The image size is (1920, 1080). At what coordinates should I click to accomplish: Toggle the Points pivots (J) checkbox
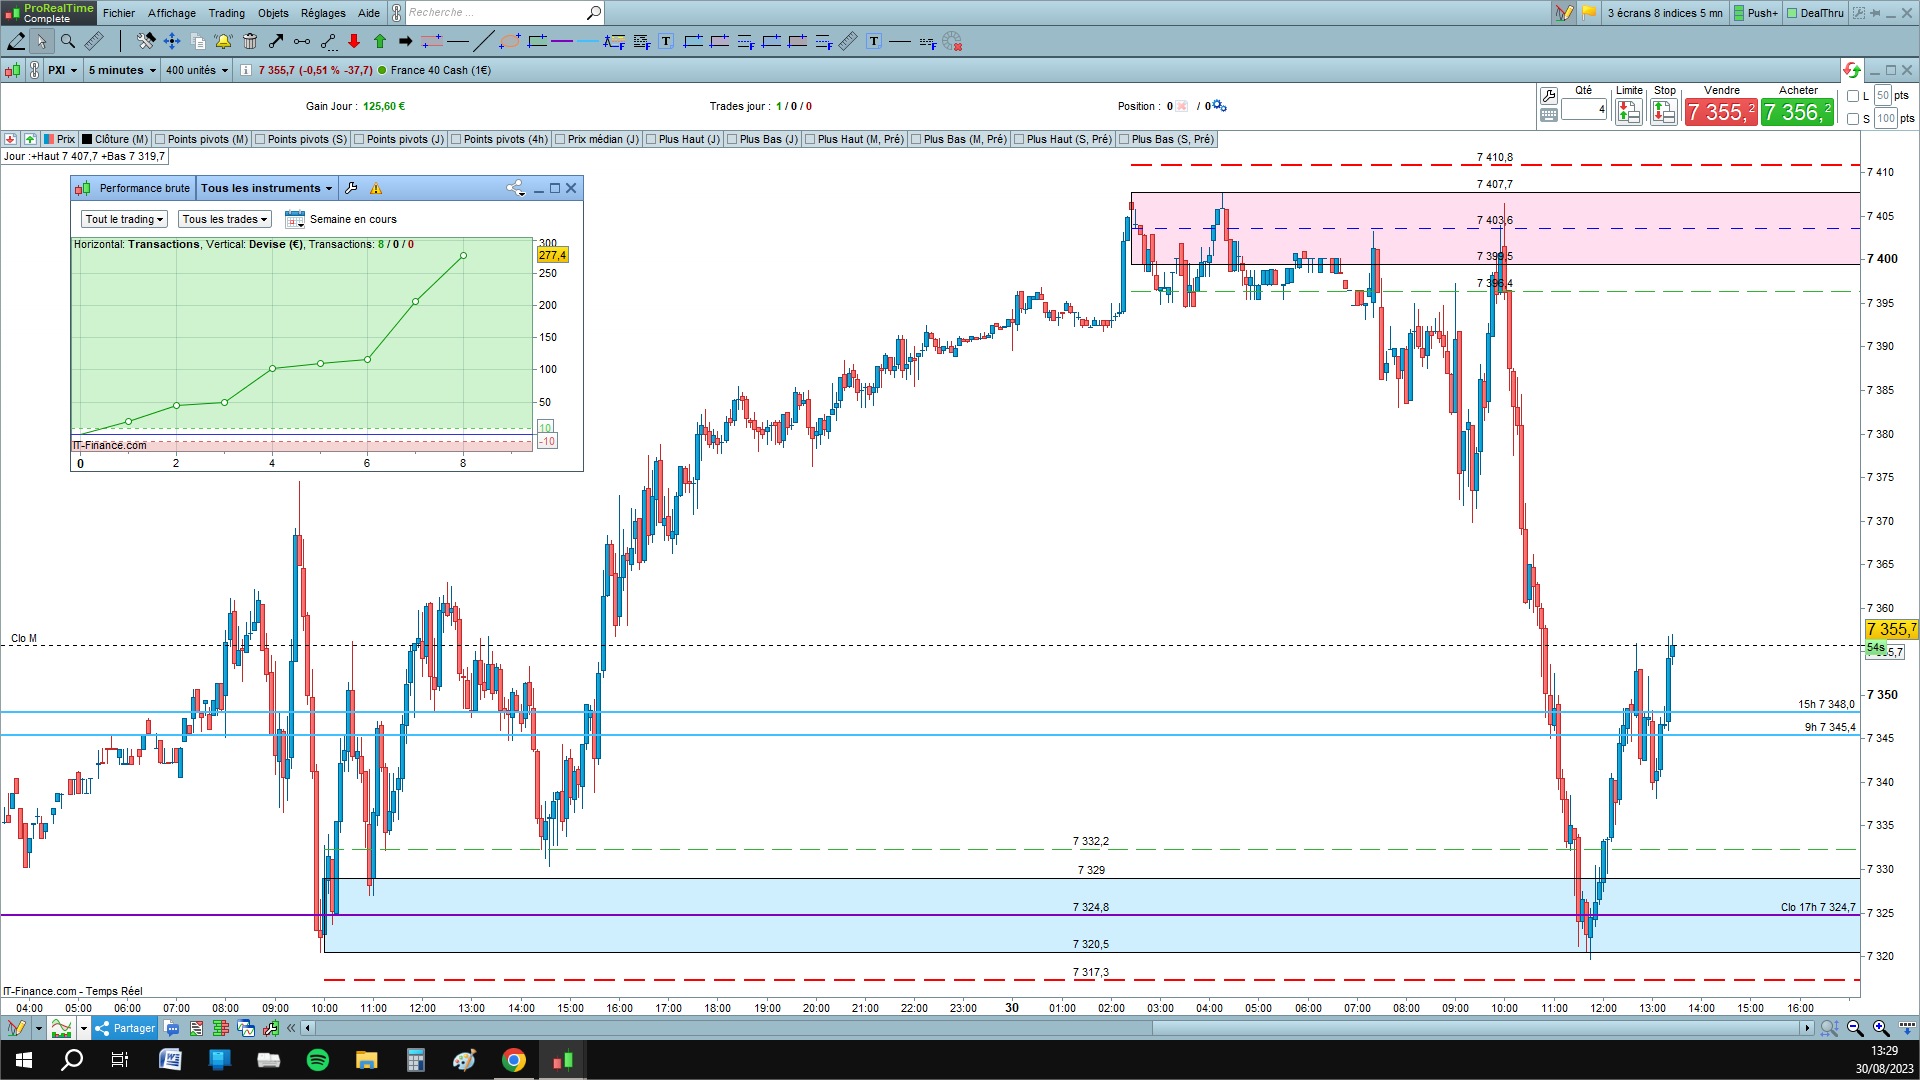(x=358, y=139)
